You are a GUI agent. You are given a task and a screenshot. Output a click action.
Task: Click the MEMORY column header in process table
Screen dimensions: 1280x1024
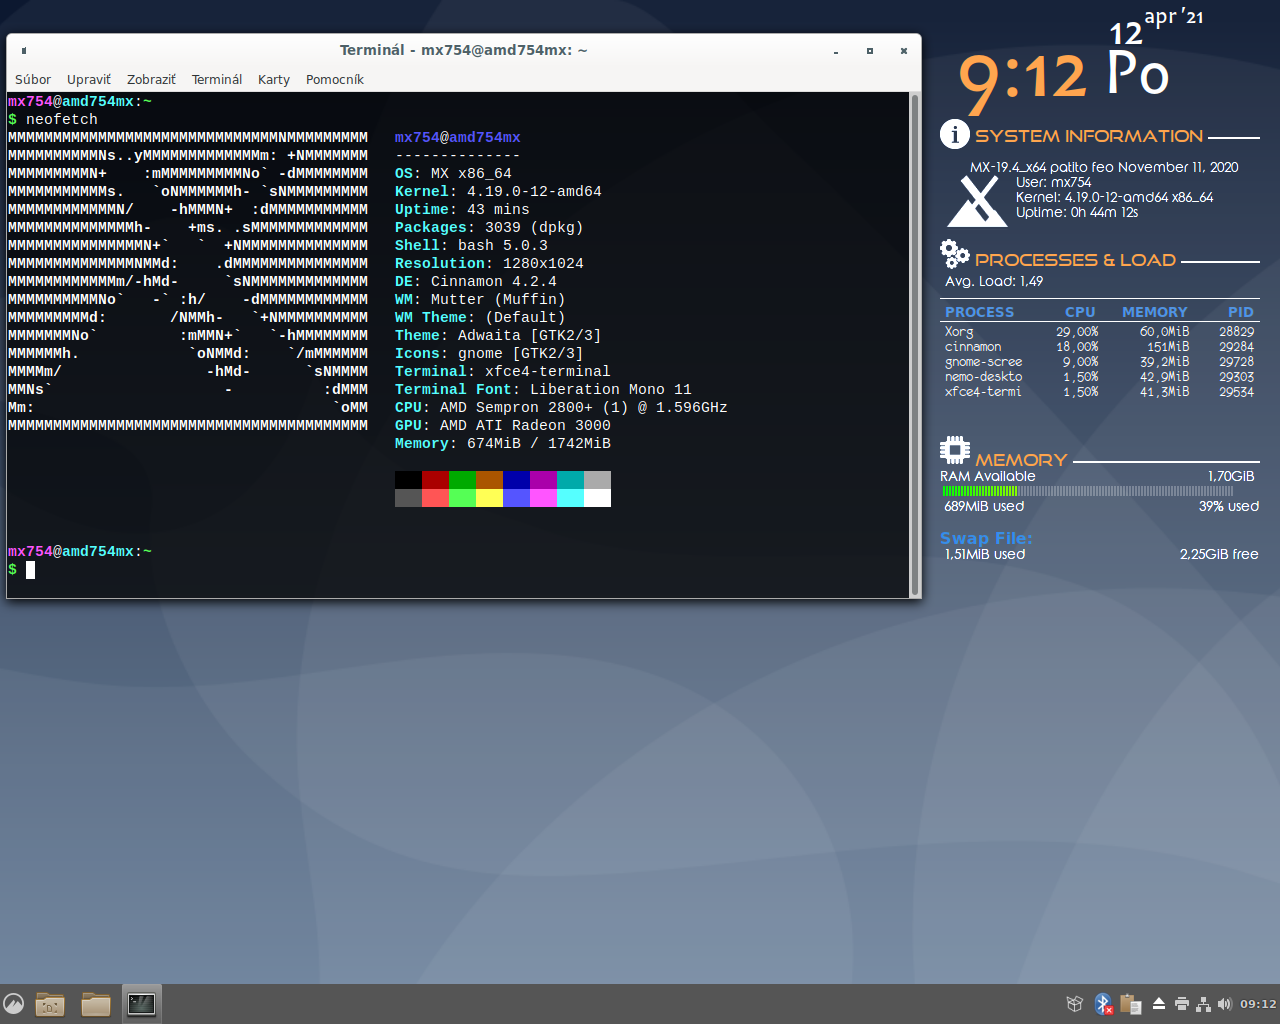click(1155, 312)
